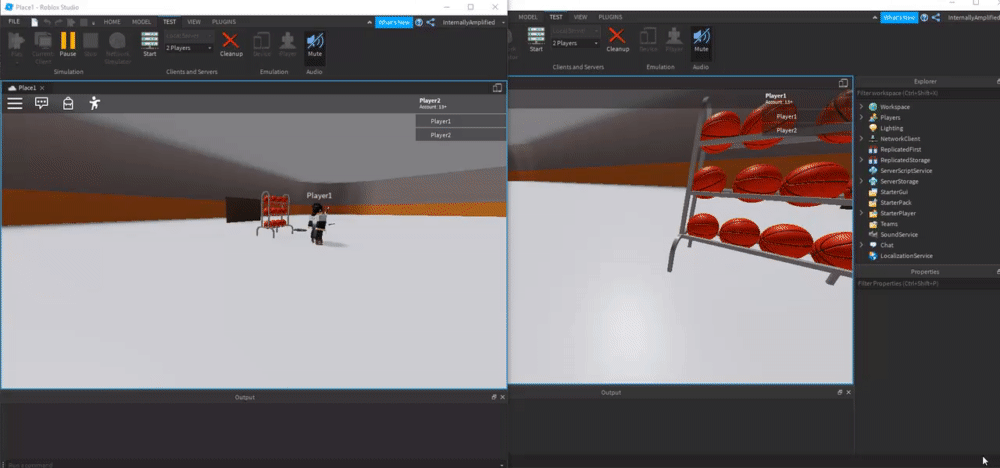Select Player2 in left window's player list

[x=460, y=135]
